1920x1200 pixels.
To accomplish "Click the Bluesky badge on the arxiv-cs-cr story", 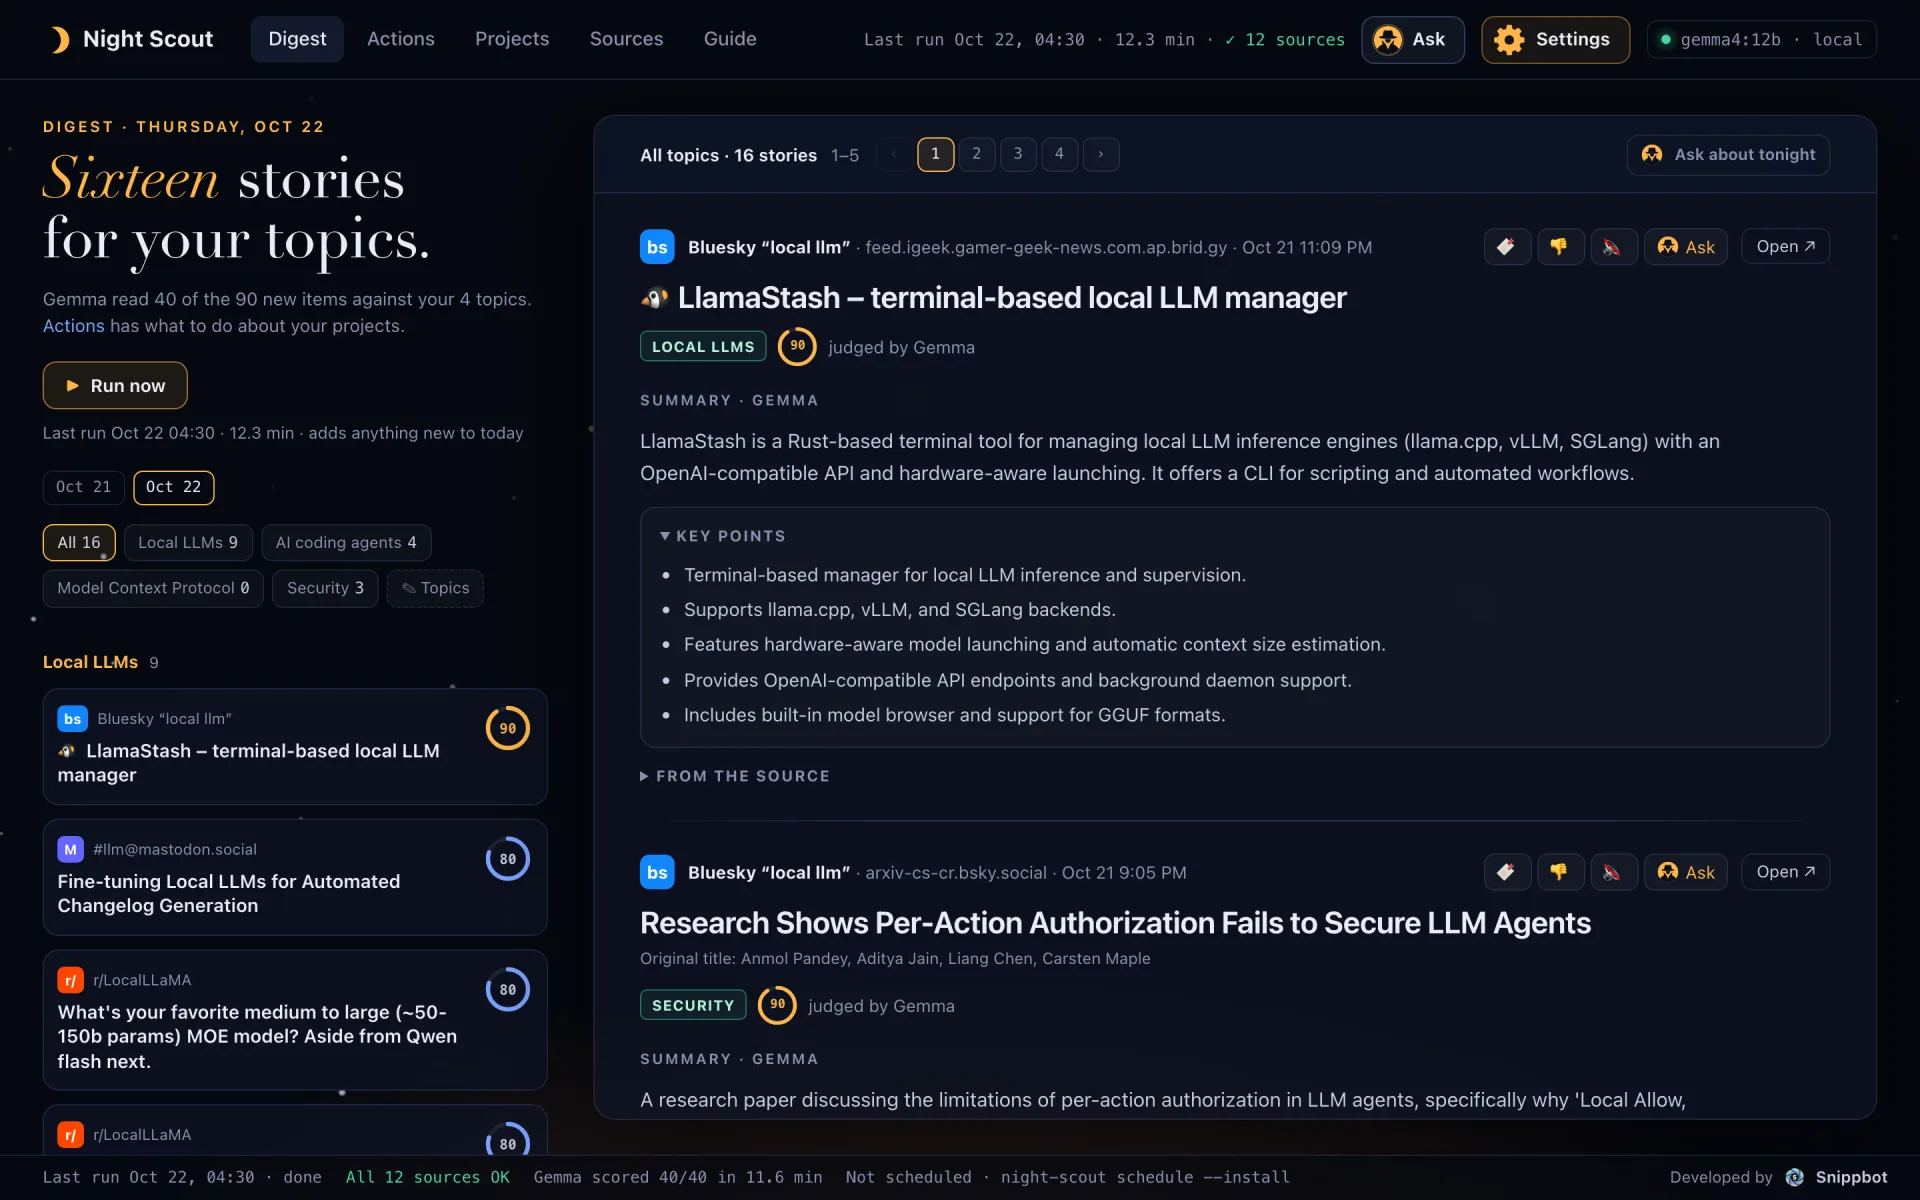I will (x=657, y=872).
